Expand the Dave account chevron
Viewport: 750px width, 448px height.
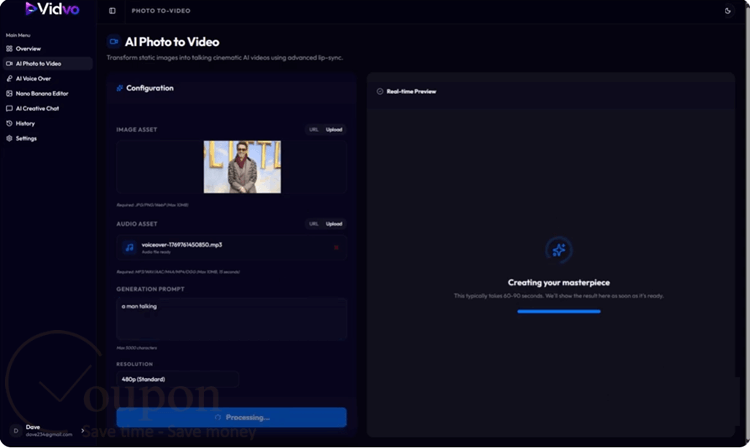tap(83, 430)
